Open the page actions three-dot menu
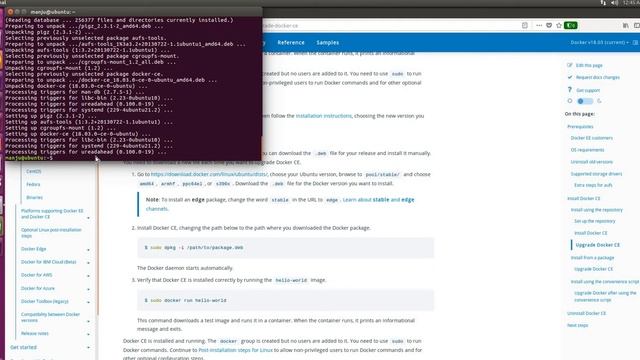Image resolution: width=640 pixels, height=360 pixels. pyautogui.click(x=539, y=25)
